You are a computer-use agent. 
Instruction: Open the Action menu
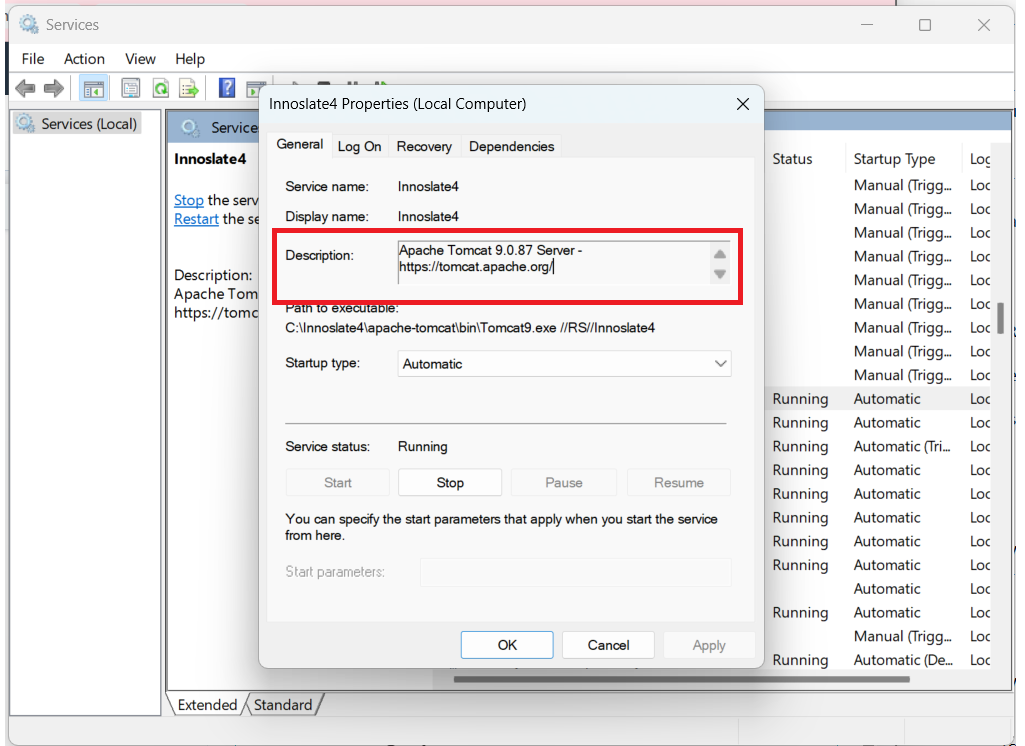click(84, 59)
